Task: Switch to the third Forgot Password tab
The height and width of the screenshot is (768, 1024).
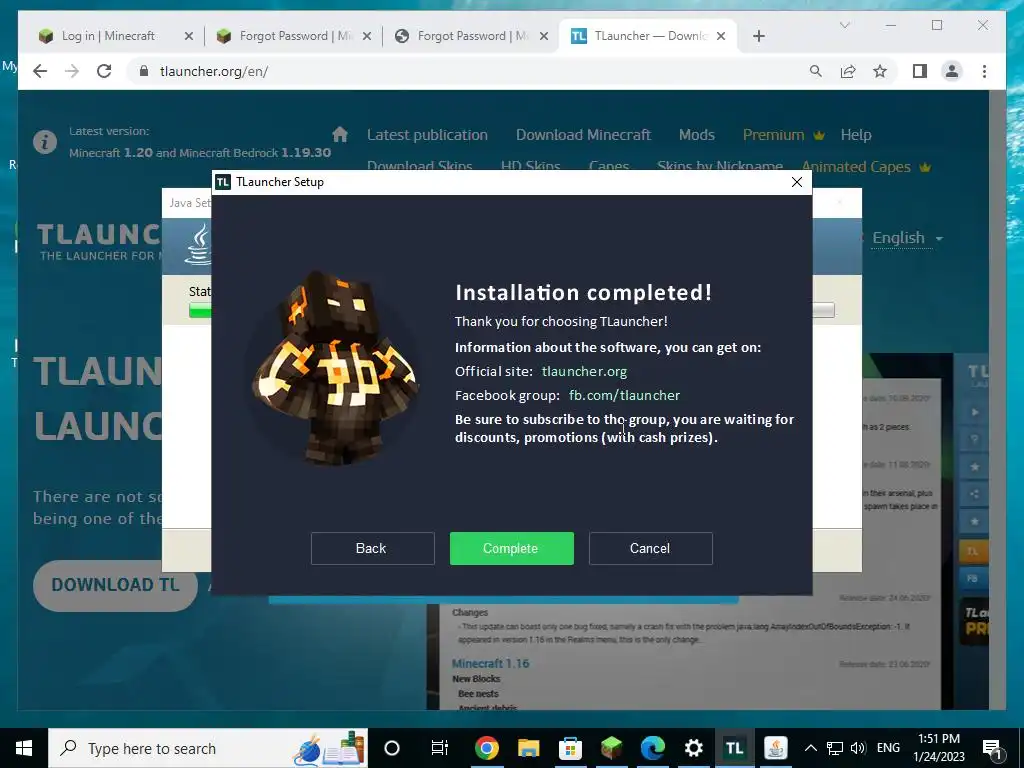Action: [x=472, y=36]
